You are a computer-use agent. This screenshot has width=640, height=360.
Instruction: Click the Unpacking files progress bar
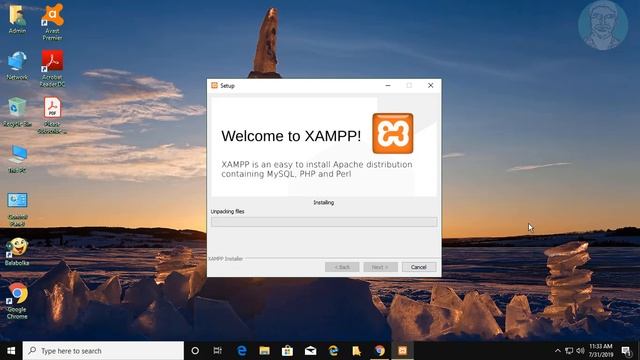click(x=324, y=222)
